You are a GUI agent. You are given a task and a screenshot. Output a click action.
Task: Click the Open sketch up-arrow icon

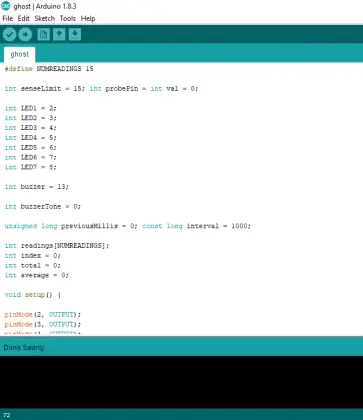[x=59, y=34]
